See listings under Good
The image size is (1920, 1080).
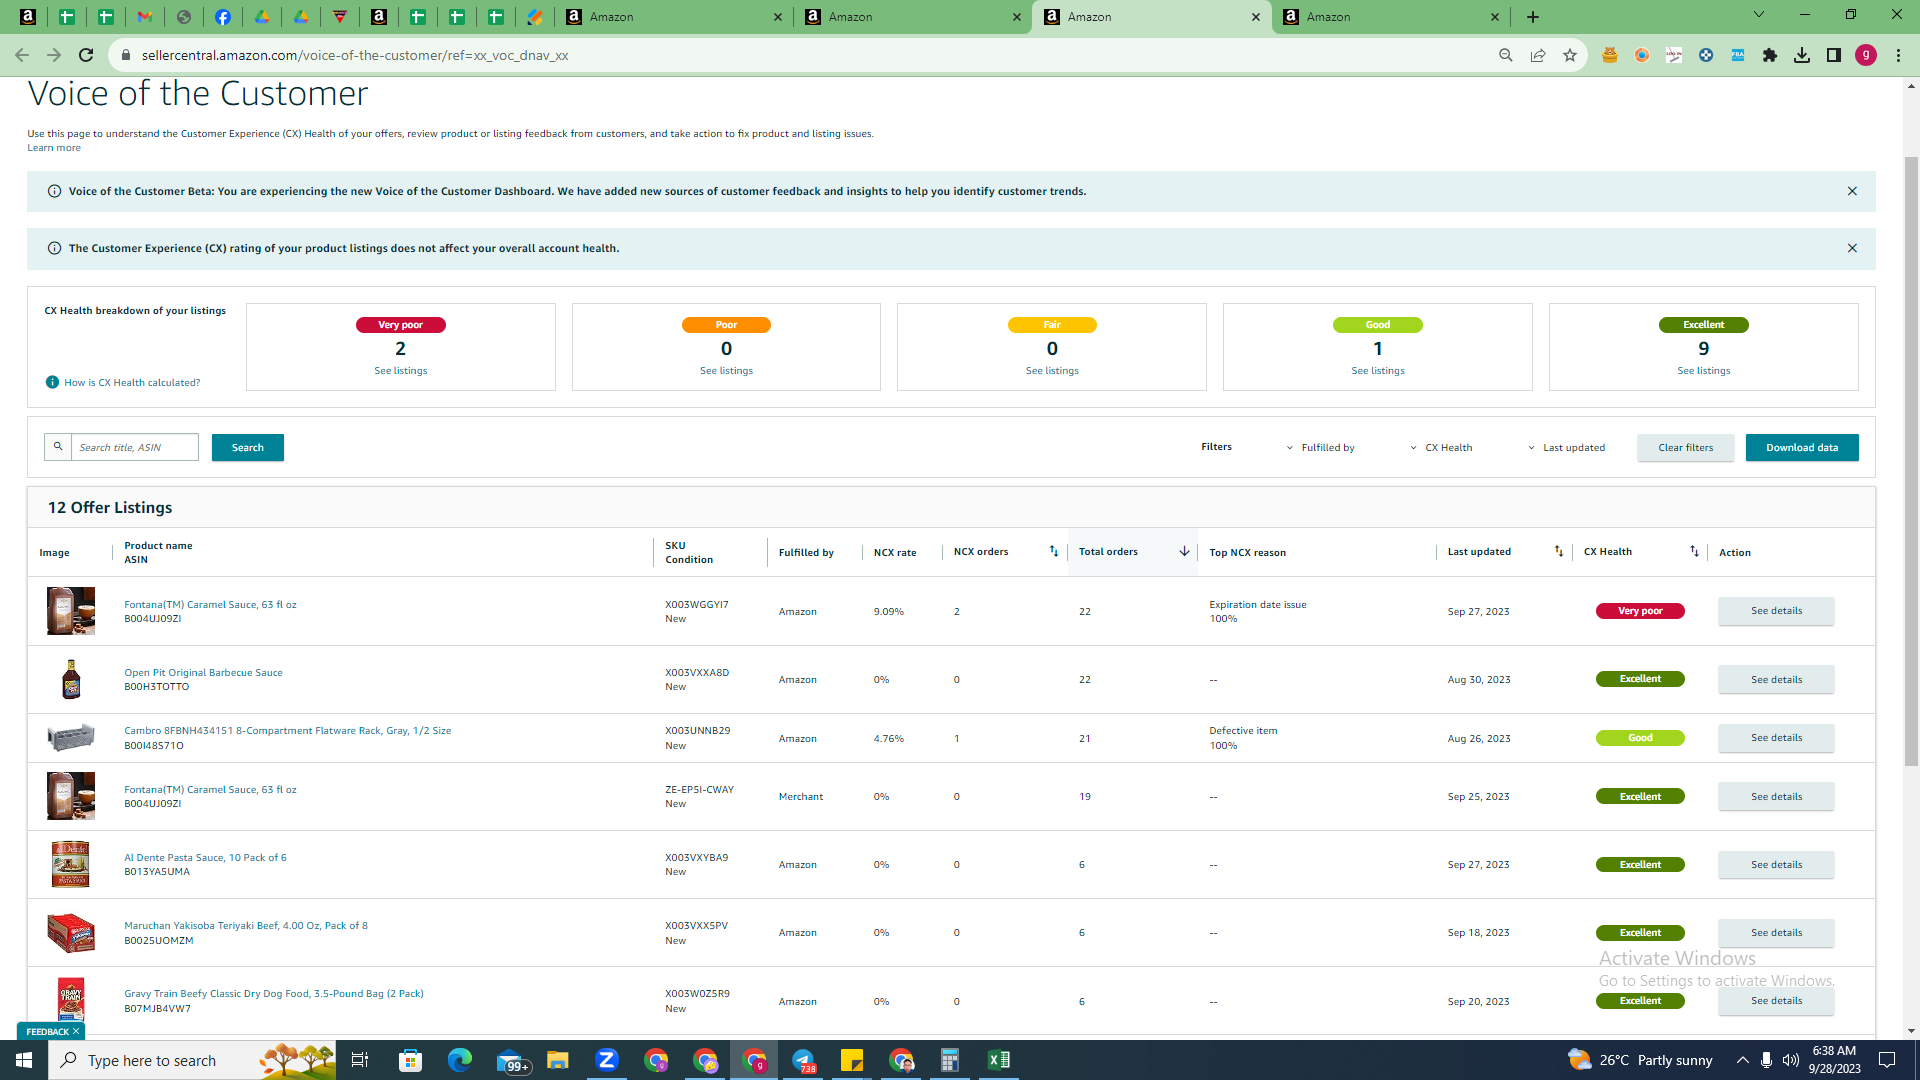(x=1378, y=371)
